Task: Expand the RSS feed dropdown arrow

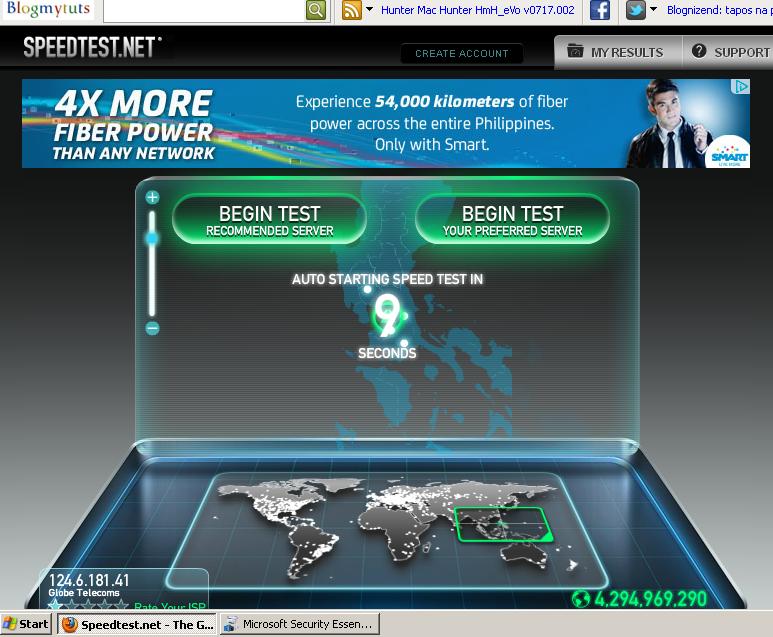Action: coord(369,9)
